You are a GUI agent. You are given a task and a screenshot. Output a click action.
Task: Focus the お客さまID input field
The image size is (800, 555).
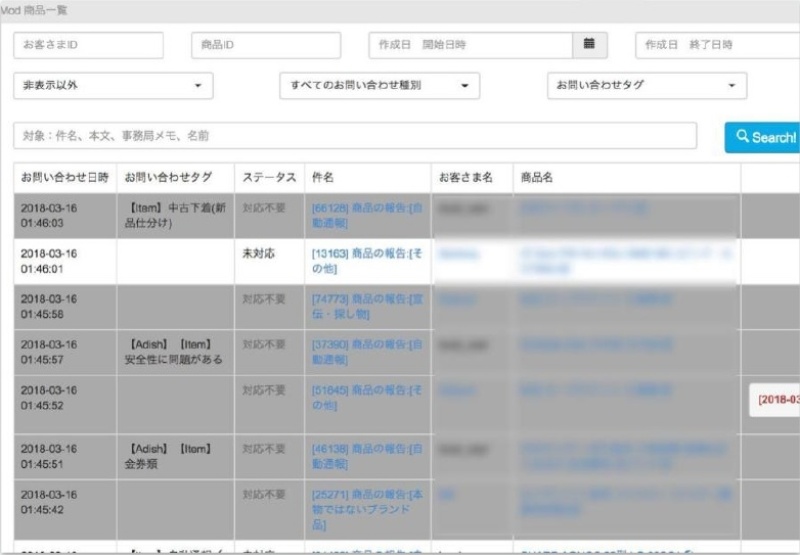88,45
